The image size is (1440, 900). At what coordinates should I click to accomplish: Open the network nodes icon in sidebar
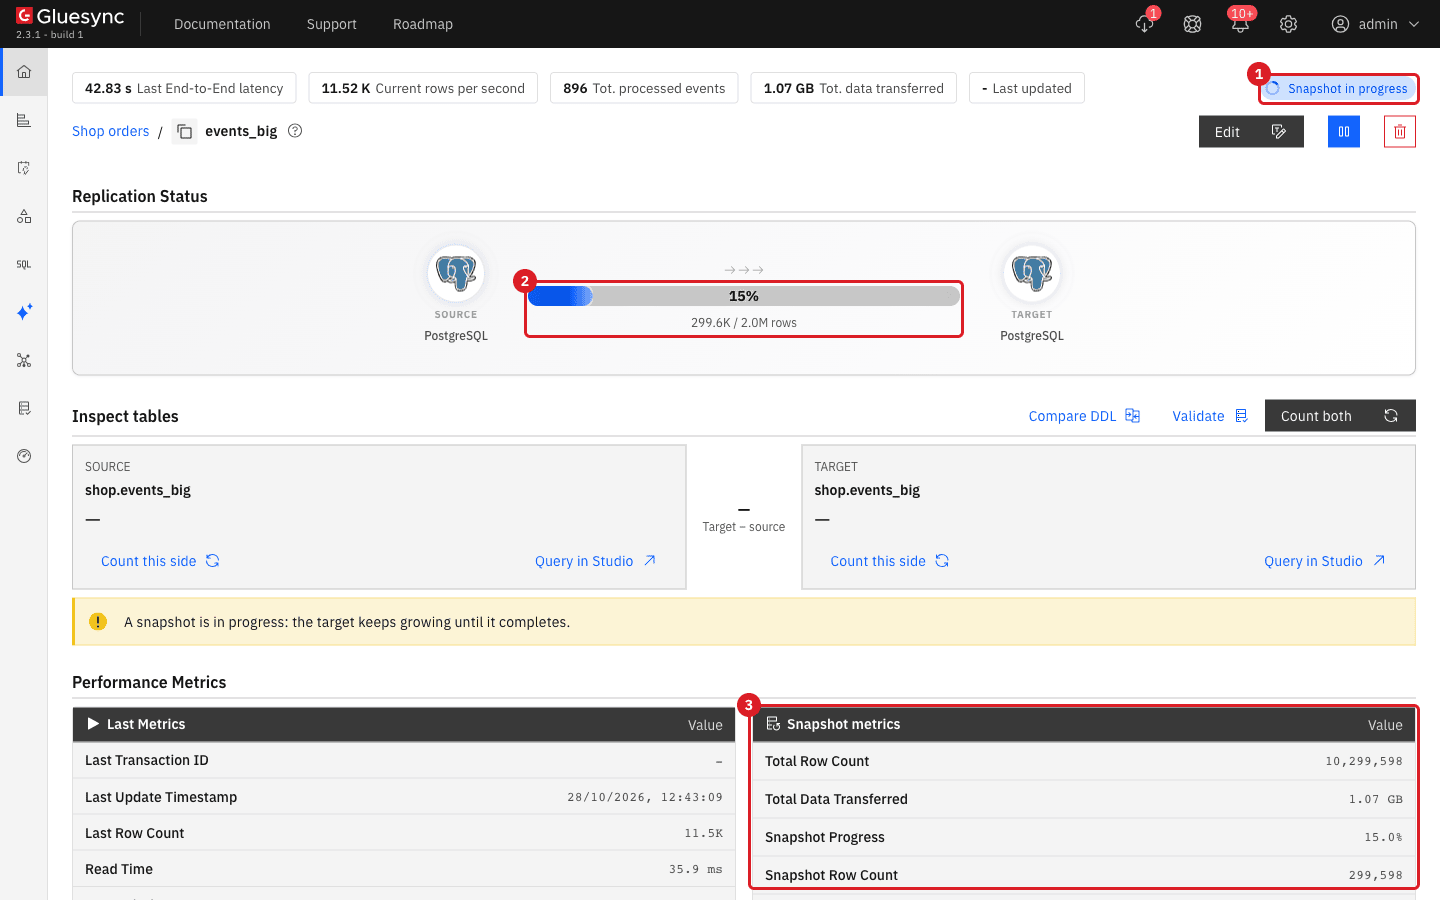point(24,360)
